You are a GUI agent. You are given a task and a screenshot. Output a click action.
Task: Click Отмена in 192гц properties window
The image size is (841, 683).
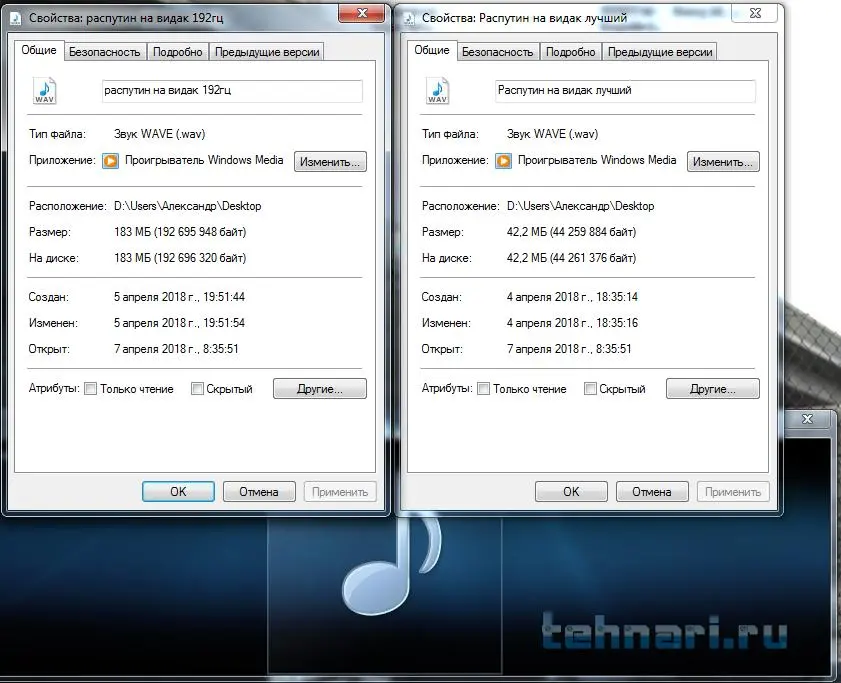(x=259, y=491)
